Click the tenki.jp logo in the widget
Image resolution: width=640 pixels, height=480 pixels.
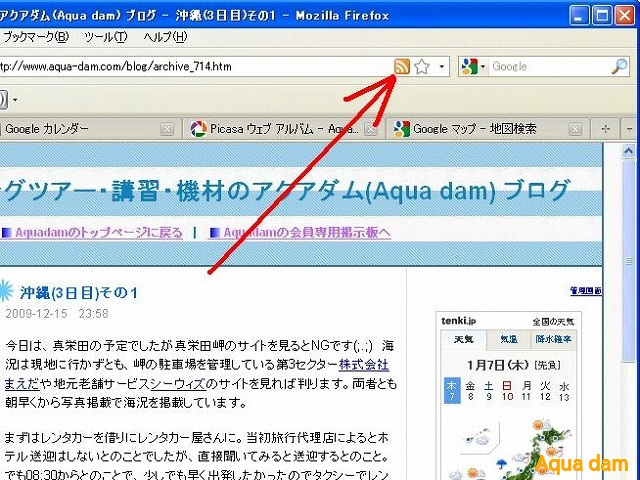coord(458,321)
